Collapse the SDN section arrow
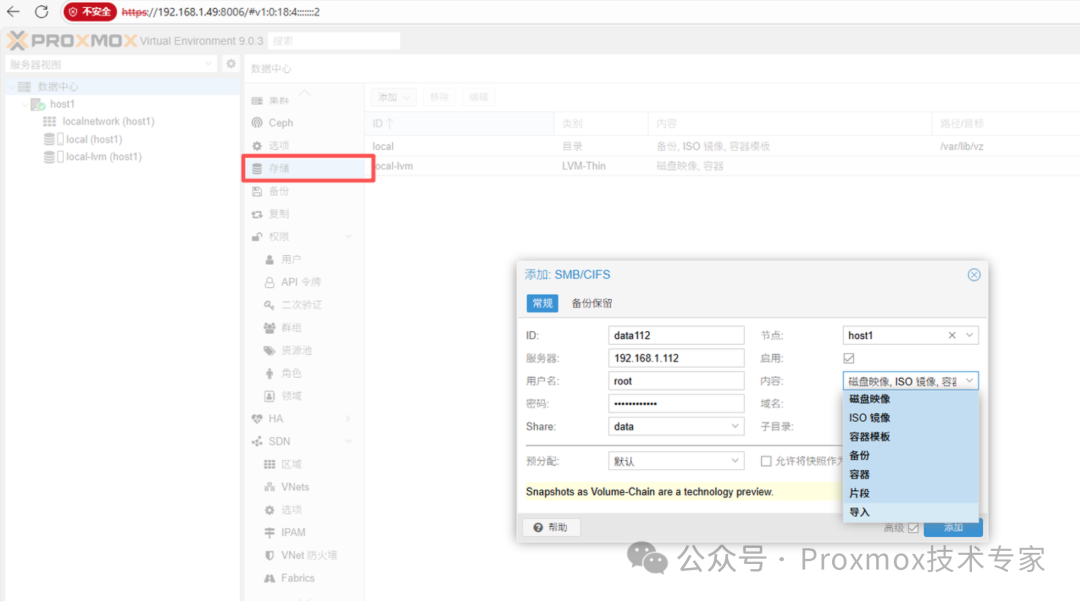The height and width of the screenshot is (602, 1080). tap(349, 442)
